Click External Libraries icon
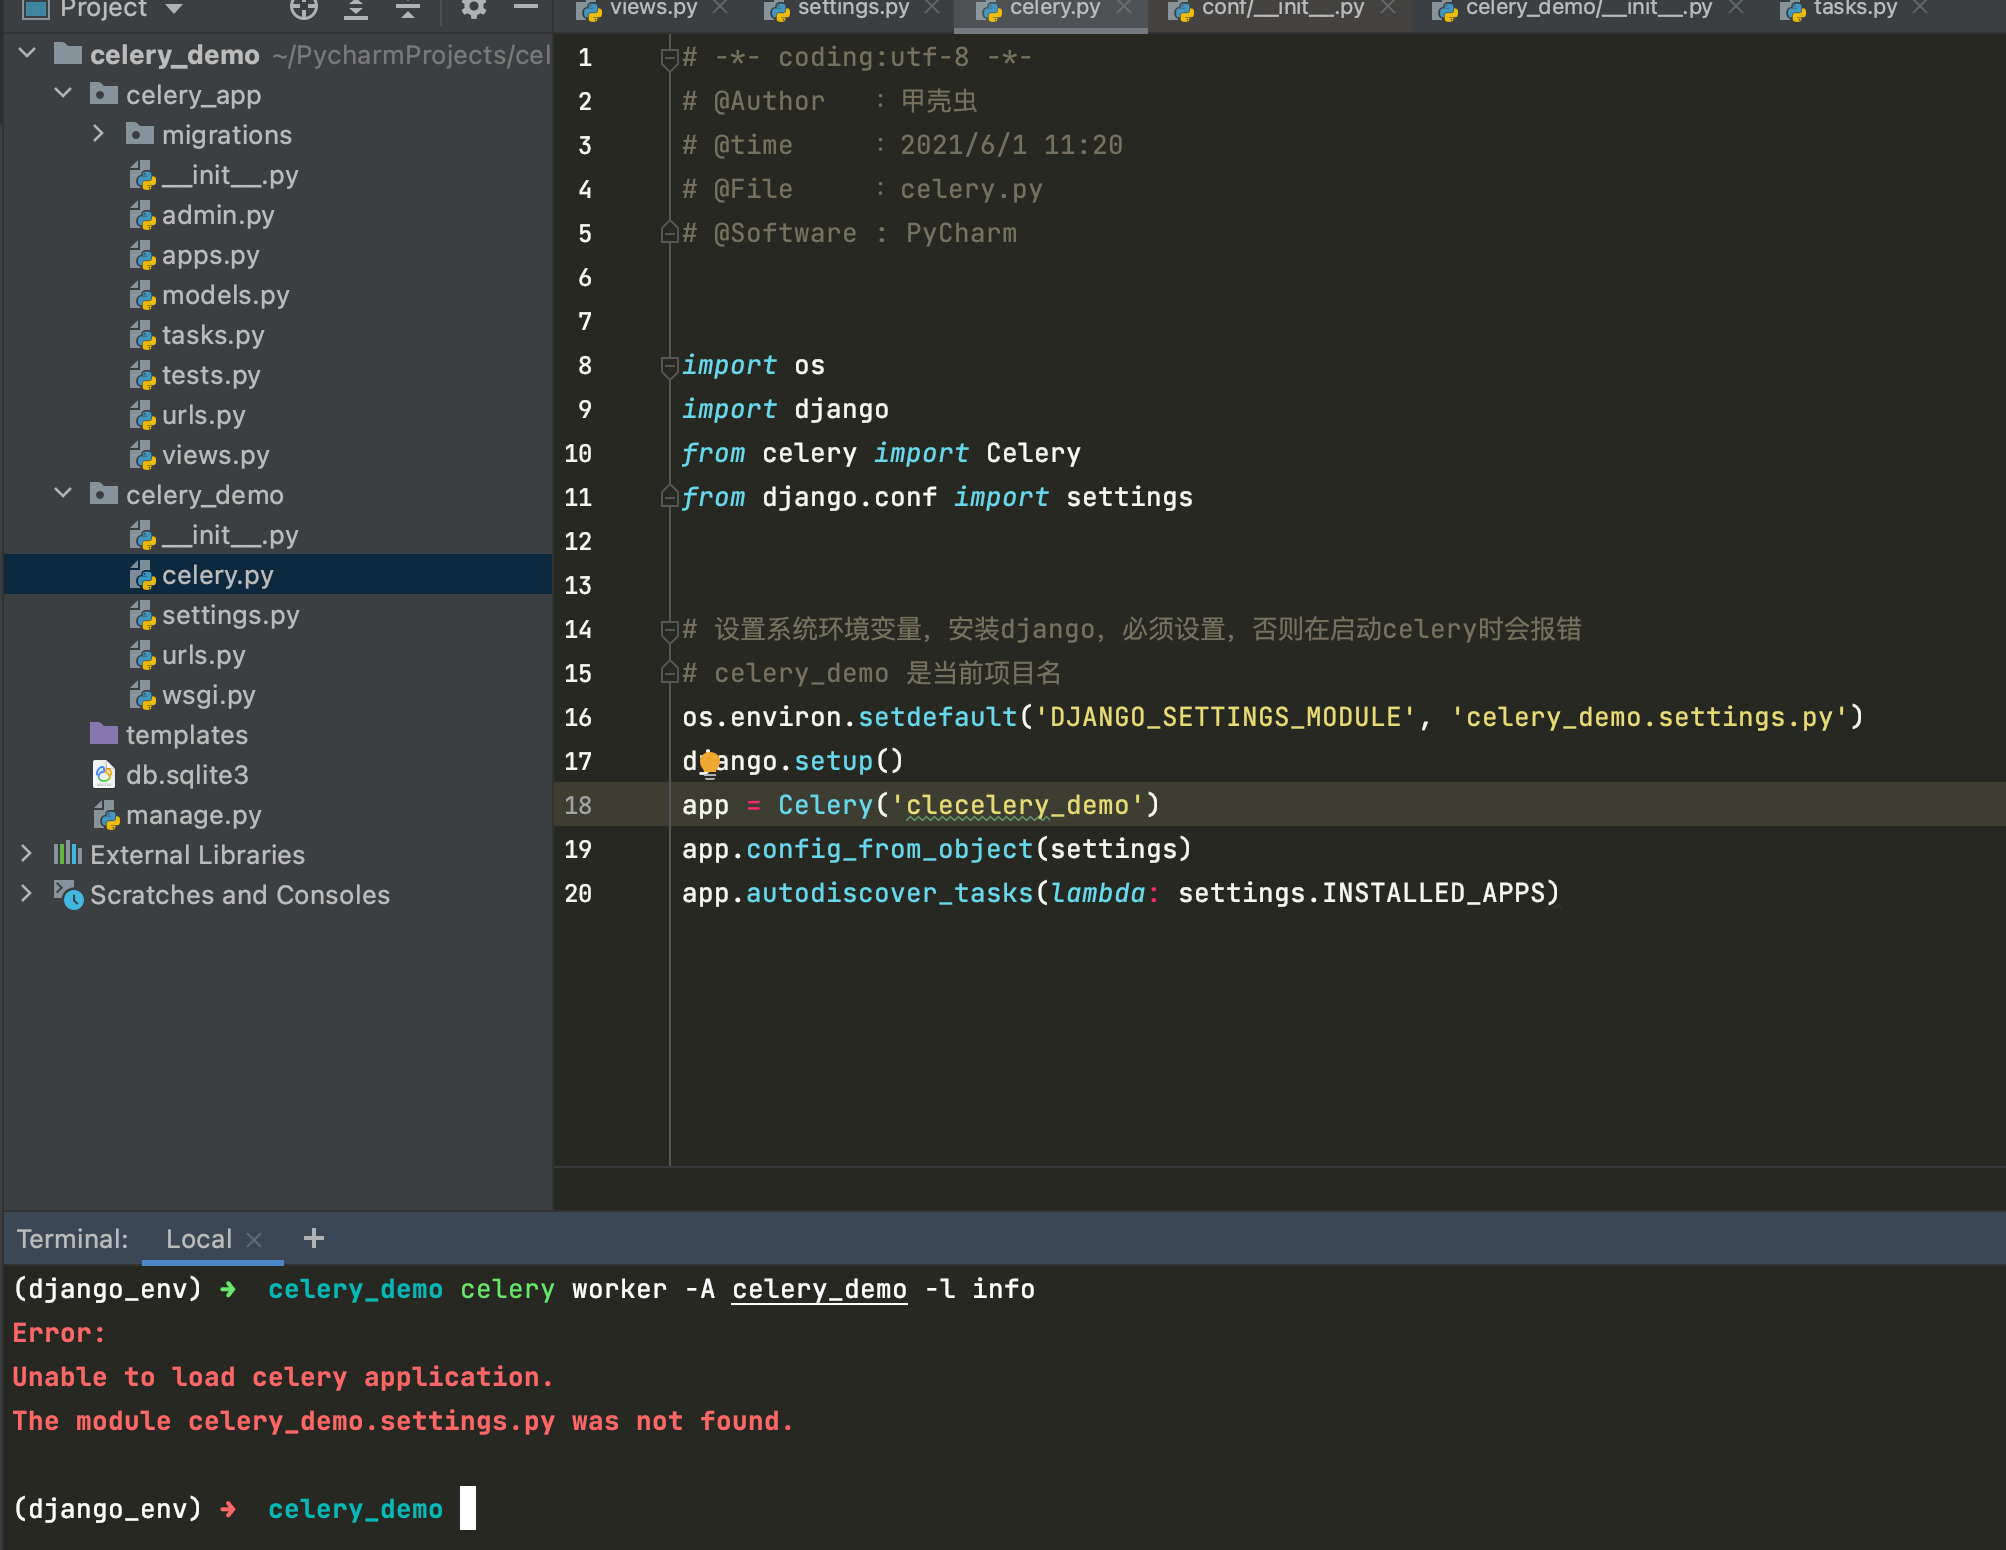Screen dimensions: 2006x1550 click(x=67, y=854)
